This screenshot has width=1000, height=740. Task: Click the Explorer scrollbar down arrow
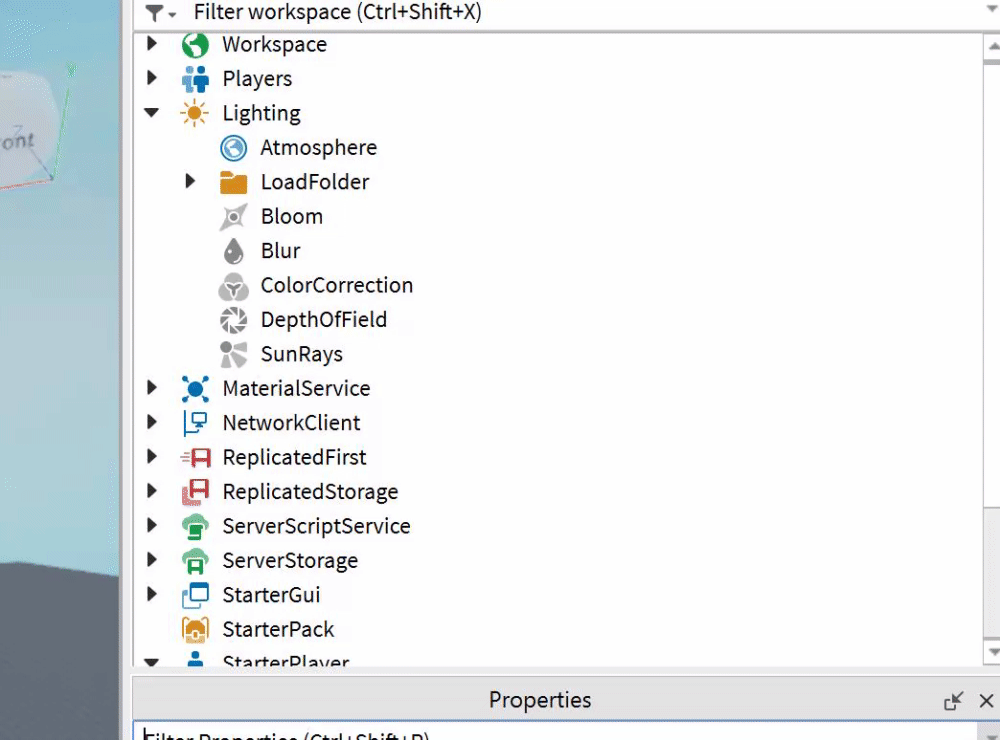[x=992, y=651]
